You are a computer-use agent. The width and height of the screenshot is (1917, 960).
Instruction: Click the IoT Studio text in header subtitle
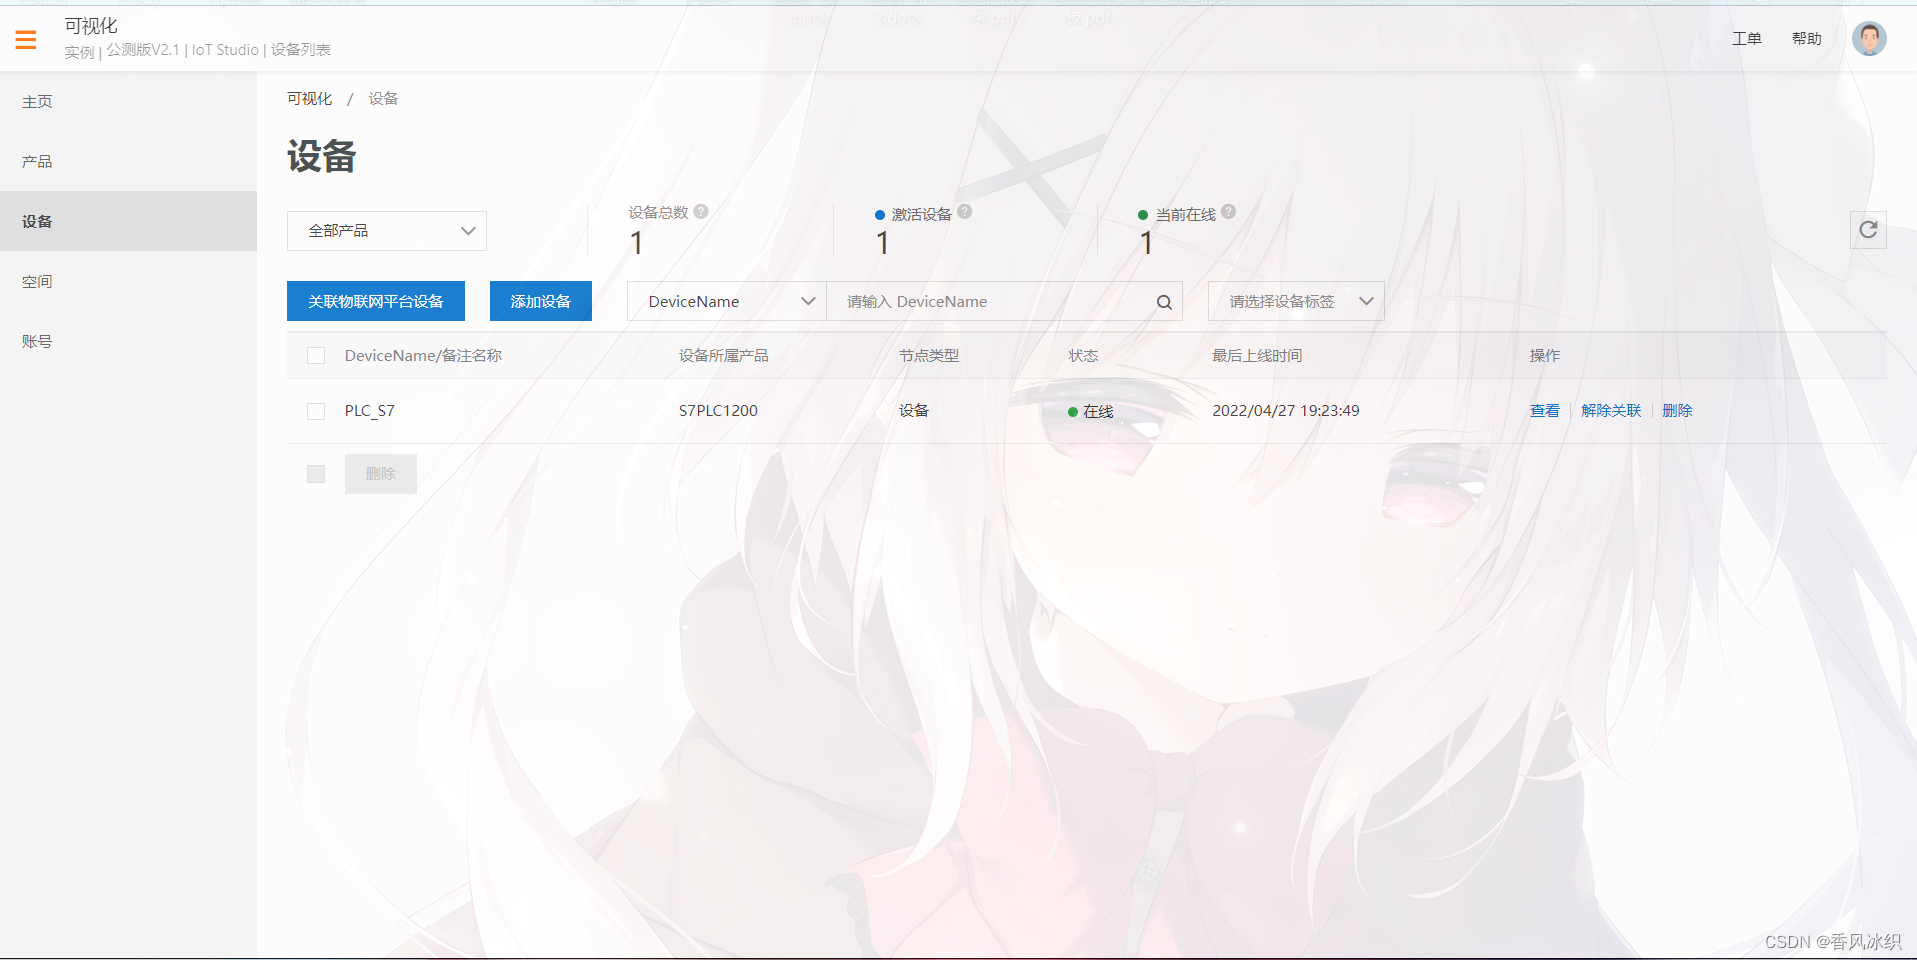pos(225,50)
